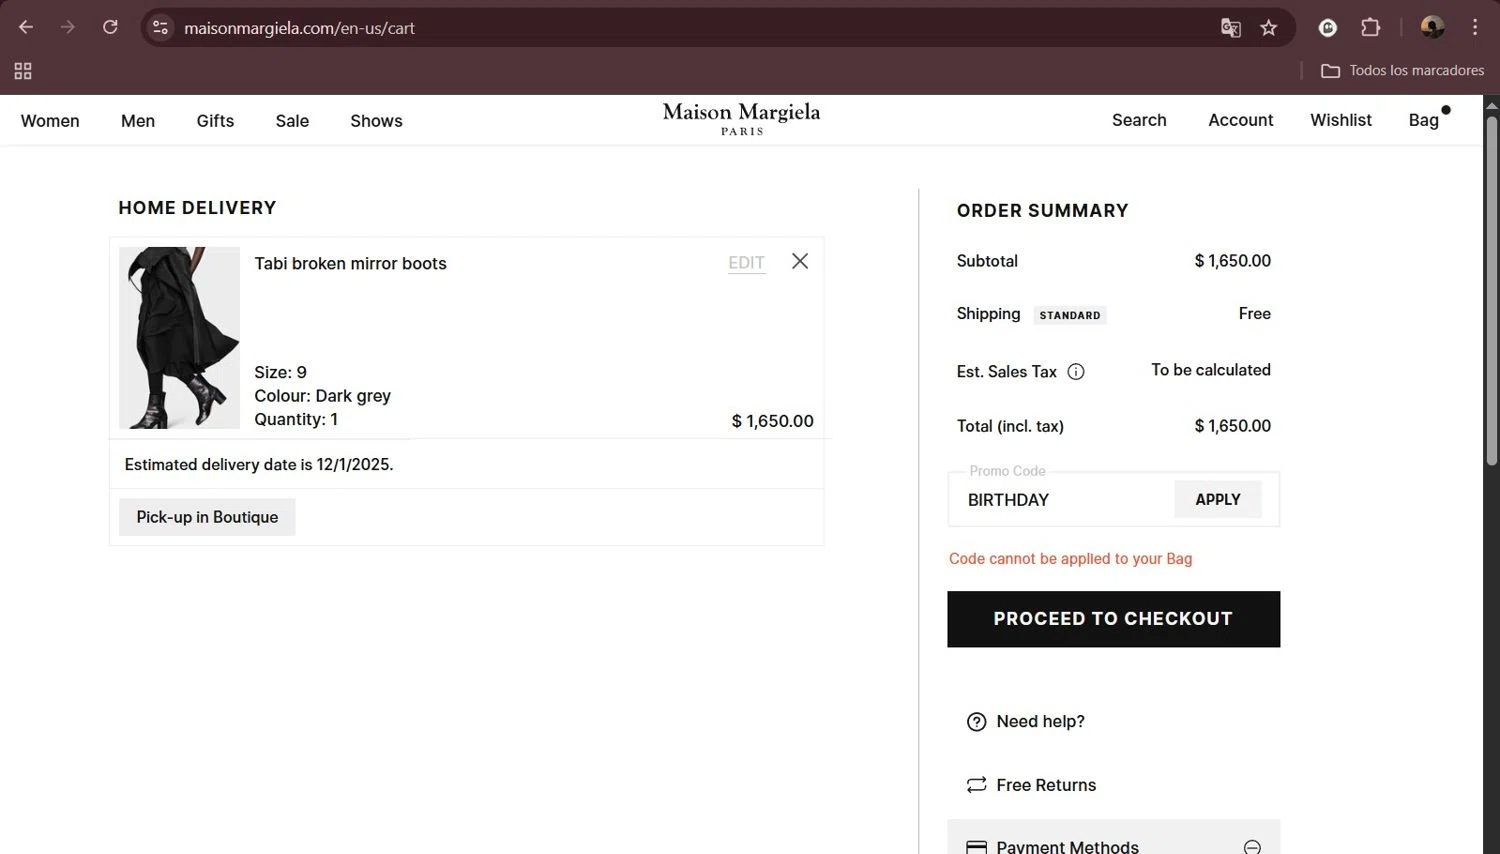Viewport: 1500px width, 854px height.
Task: Open the Chrome three-dot menu
Action: [1475, 28]
